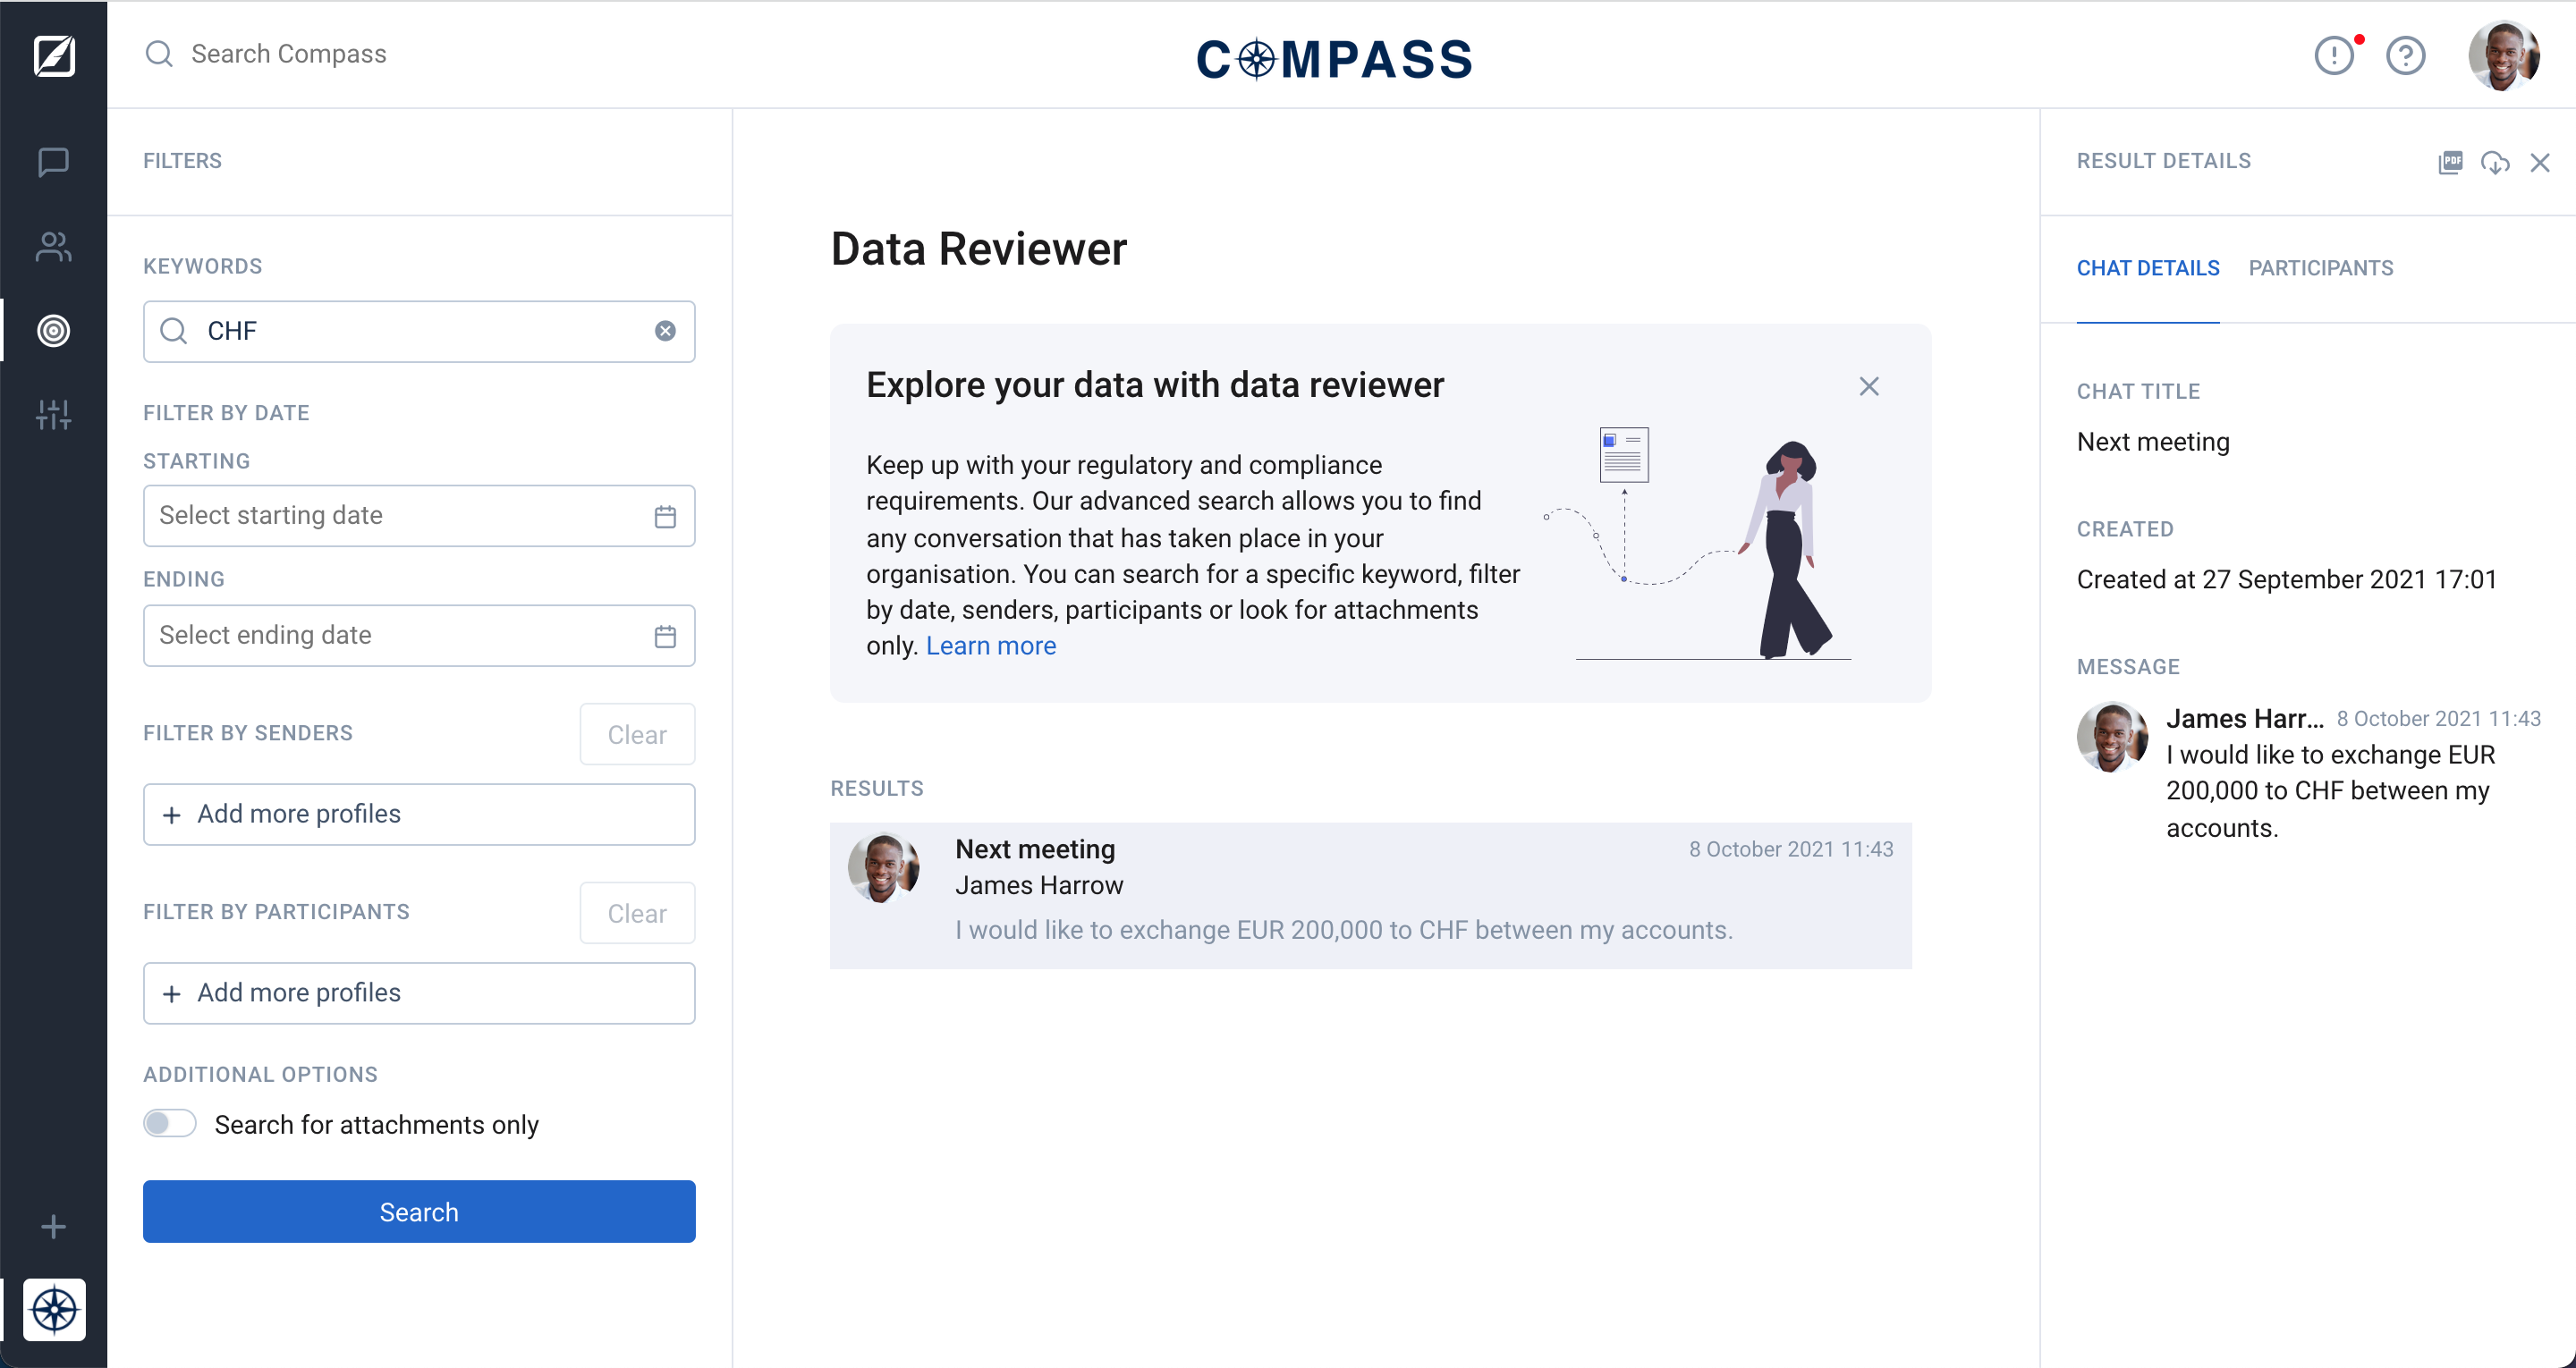Click the CHF keywords input field

pos(419,331)
